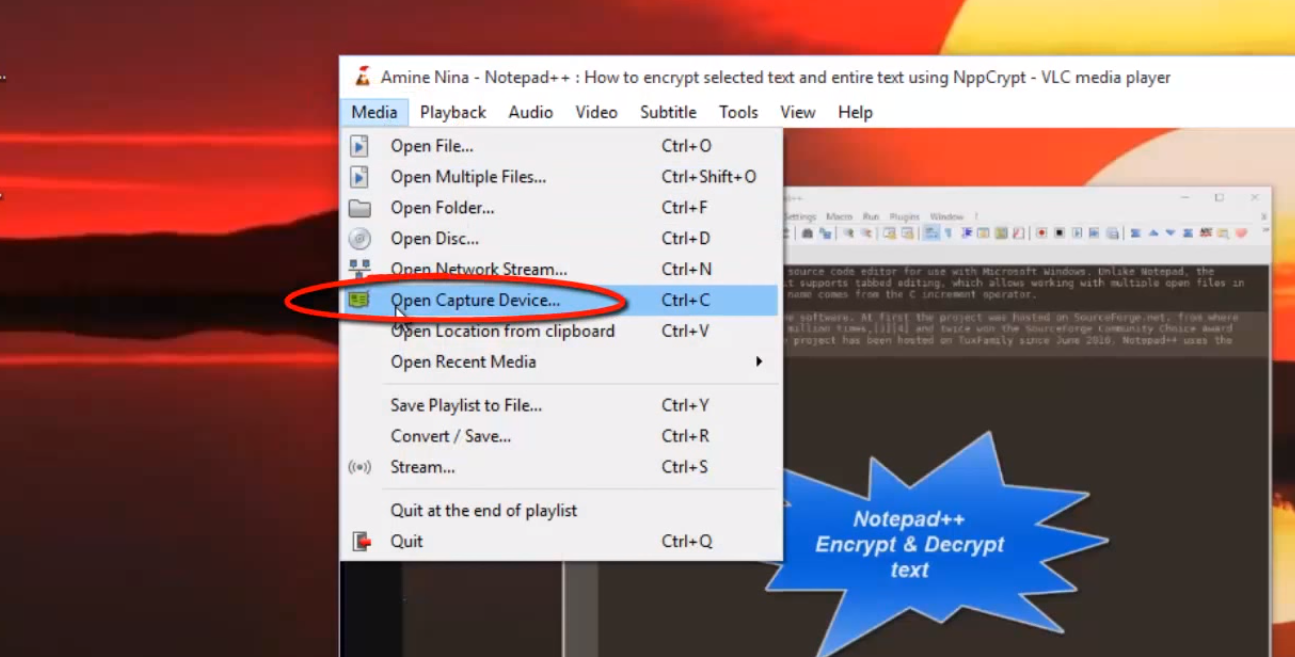
Task: Select Save Playlist to File
Action: tap(561, 405)
